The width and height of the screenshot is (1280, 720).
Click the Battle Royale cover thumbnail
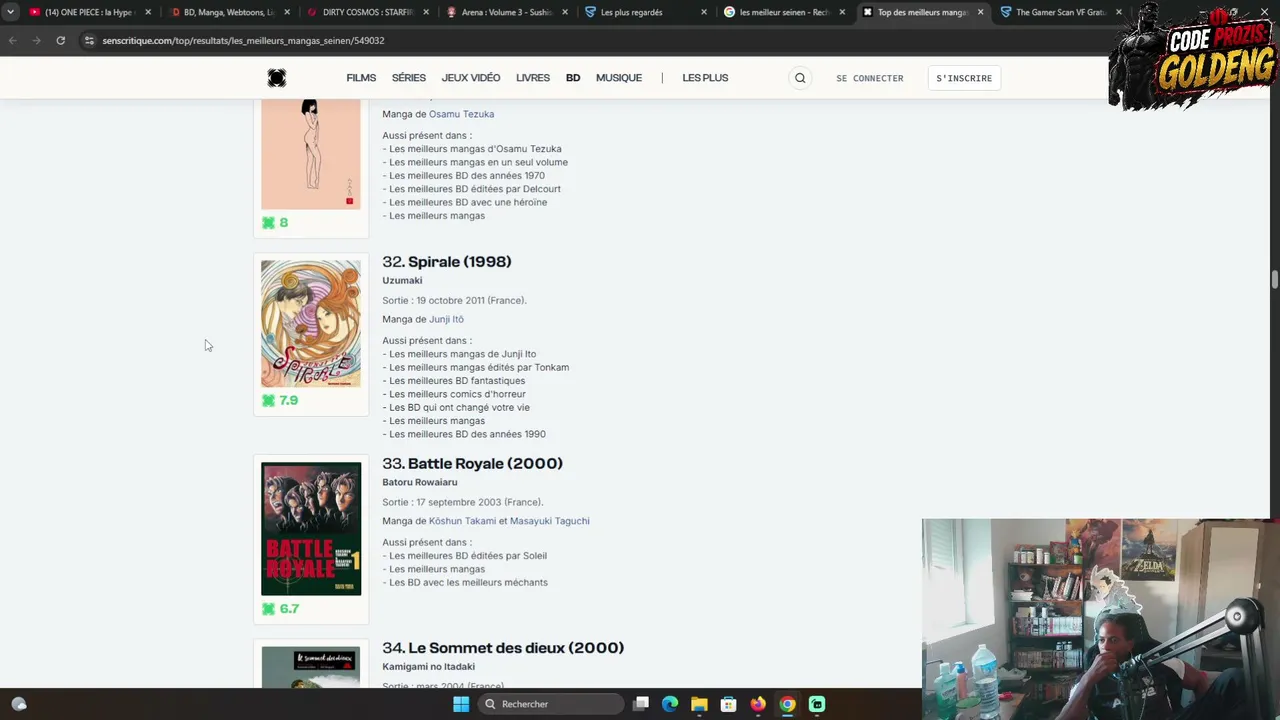[x=311, y=529]
